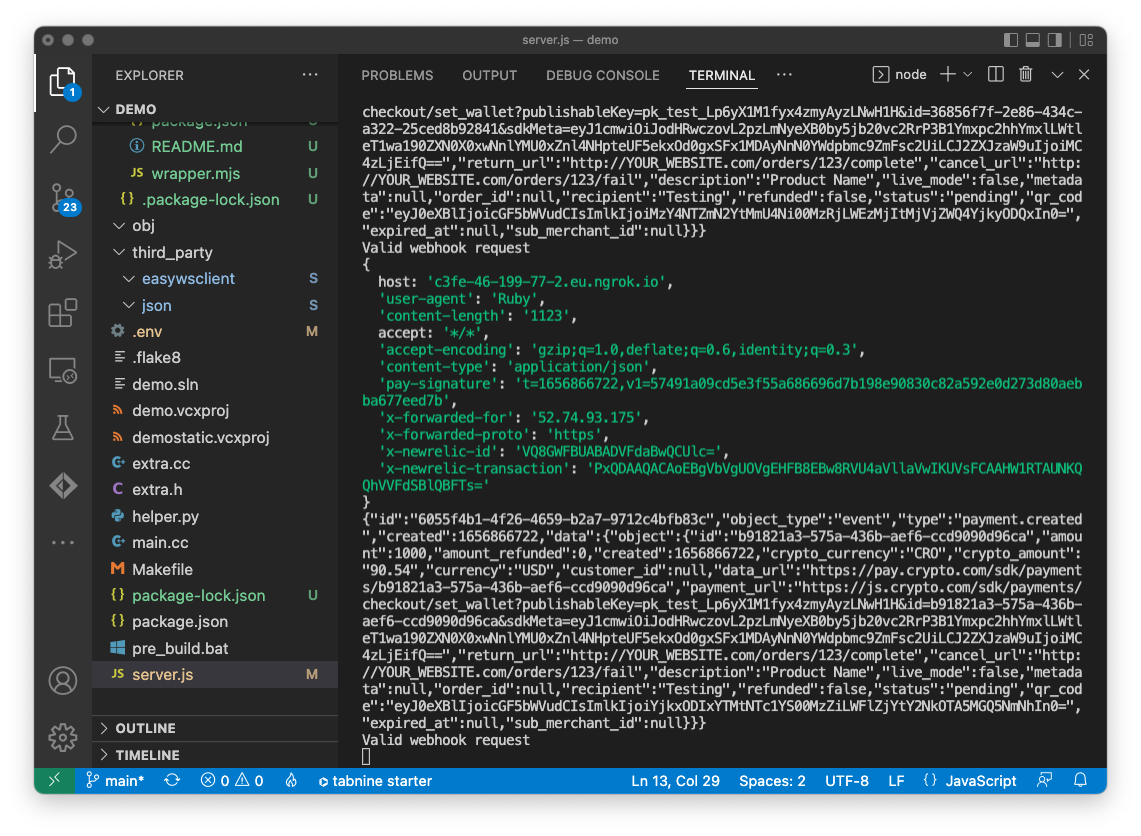Open the Testing flask icon view
The width and height of the screenshot is (1141, 836).
pyautogui.click(x=63, y=429)
